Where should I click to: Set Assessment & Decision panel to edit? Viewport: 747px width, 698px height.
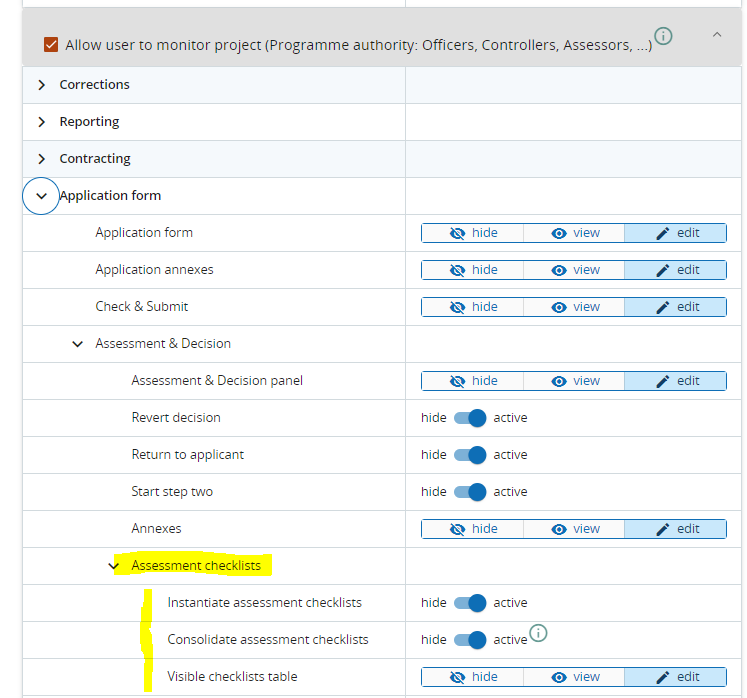coord(675,381)
